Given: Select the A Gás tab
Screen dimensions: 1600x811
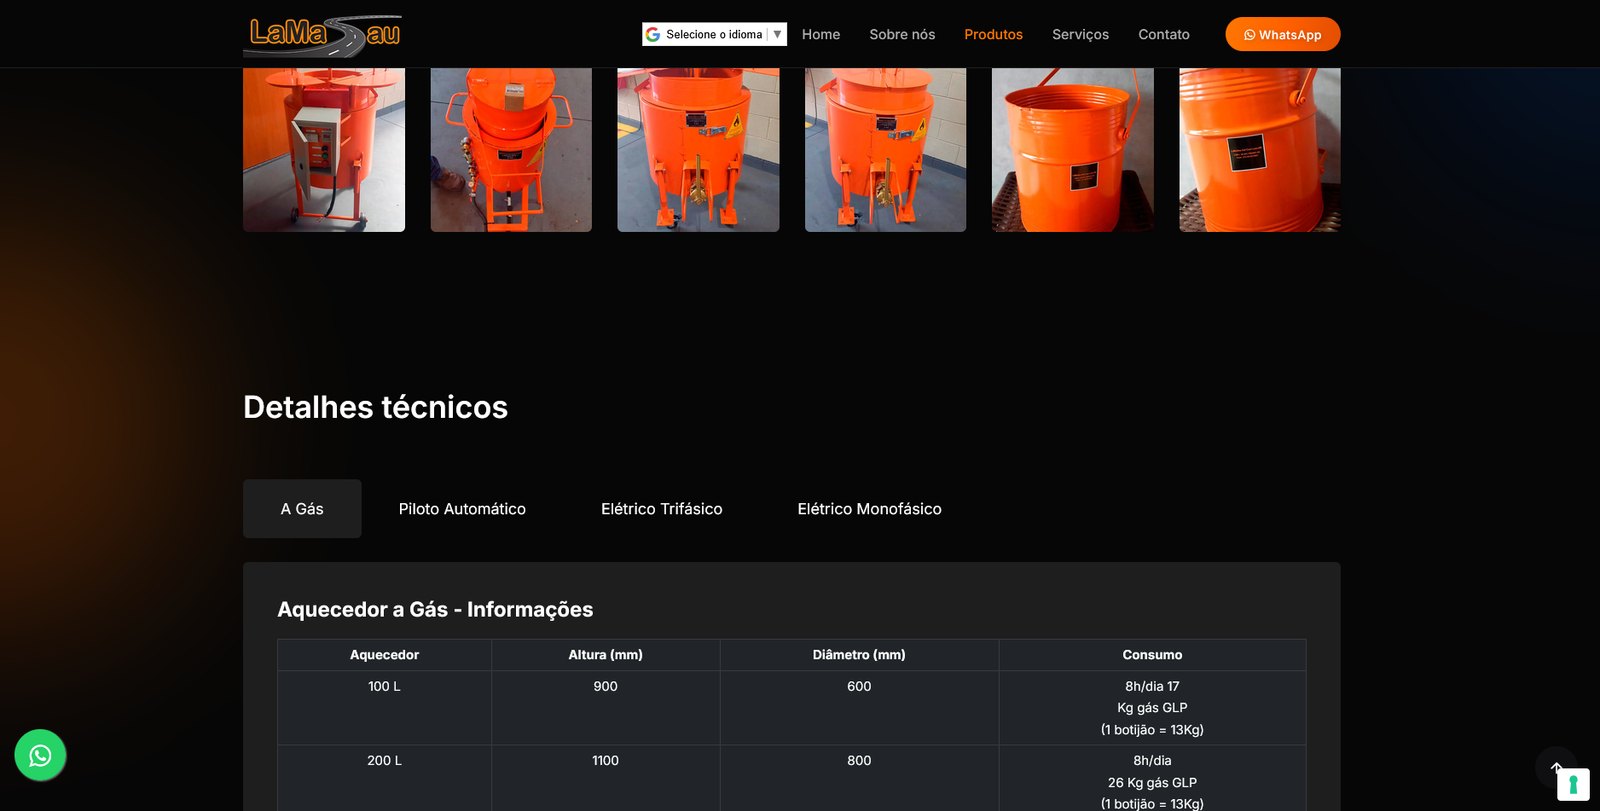Looking at the screenshot, I should pyautogui.click(x=302, y=509).
